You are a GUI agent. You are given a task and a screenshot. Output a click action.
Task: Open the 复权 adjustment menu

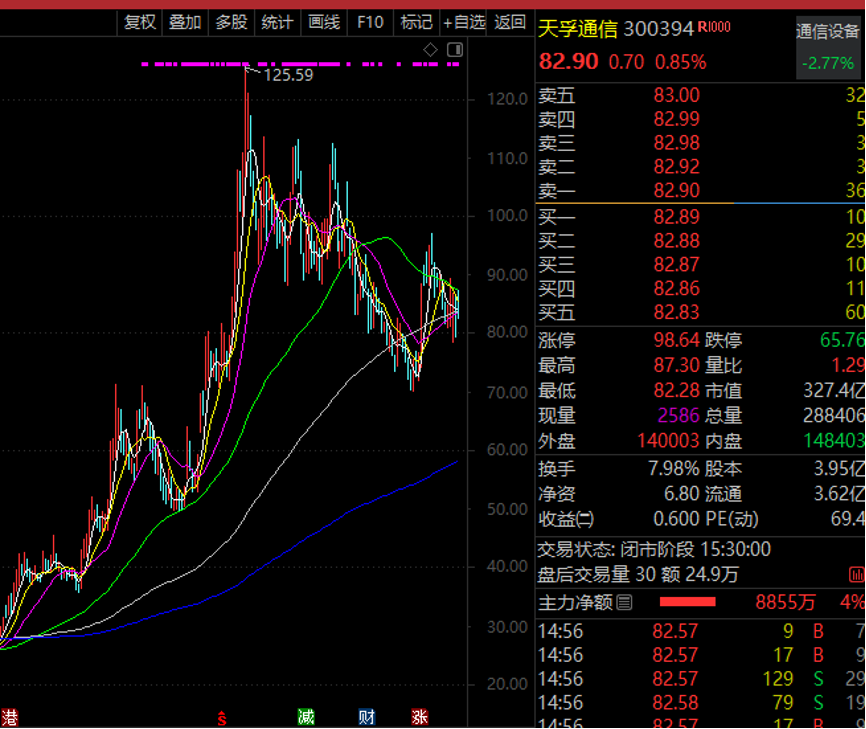(140, 23)
